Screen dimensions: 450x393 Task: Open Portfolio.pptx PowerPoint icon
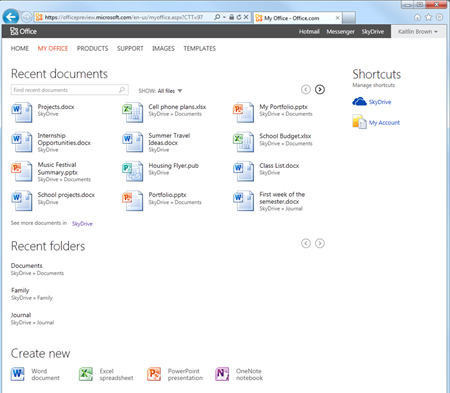pos(133,200)
